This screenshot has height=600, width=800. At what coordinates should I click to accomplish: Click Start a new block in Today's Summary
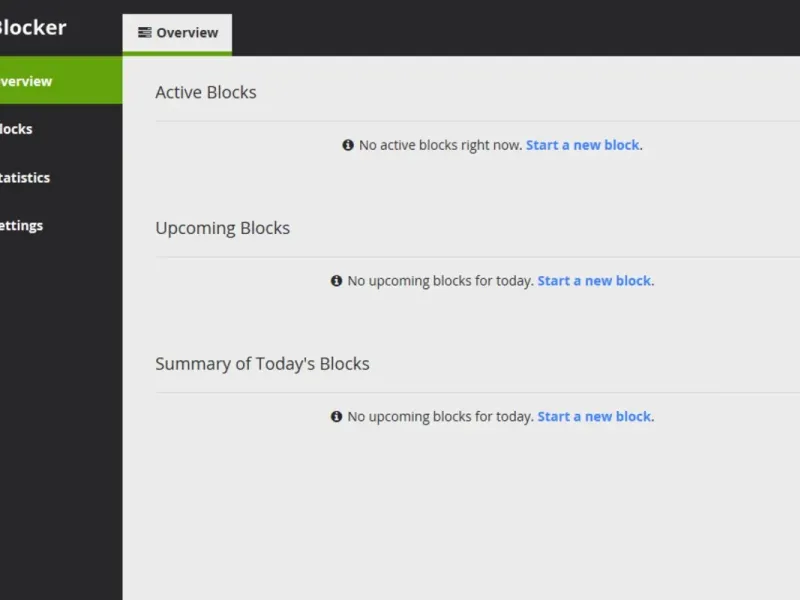tap(594, 417)
